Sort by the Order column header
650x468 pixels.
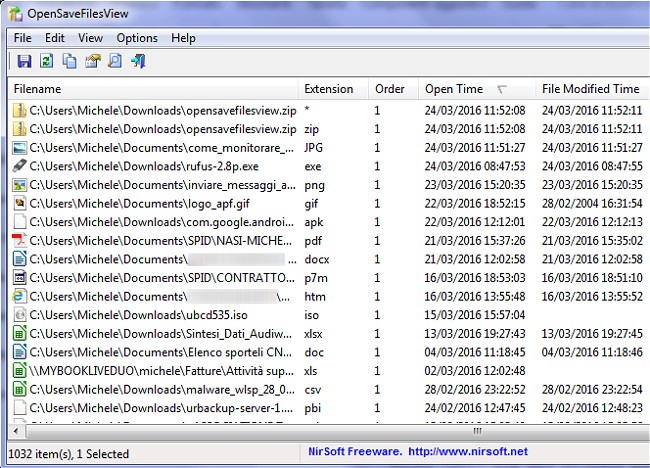pos(393,89)
